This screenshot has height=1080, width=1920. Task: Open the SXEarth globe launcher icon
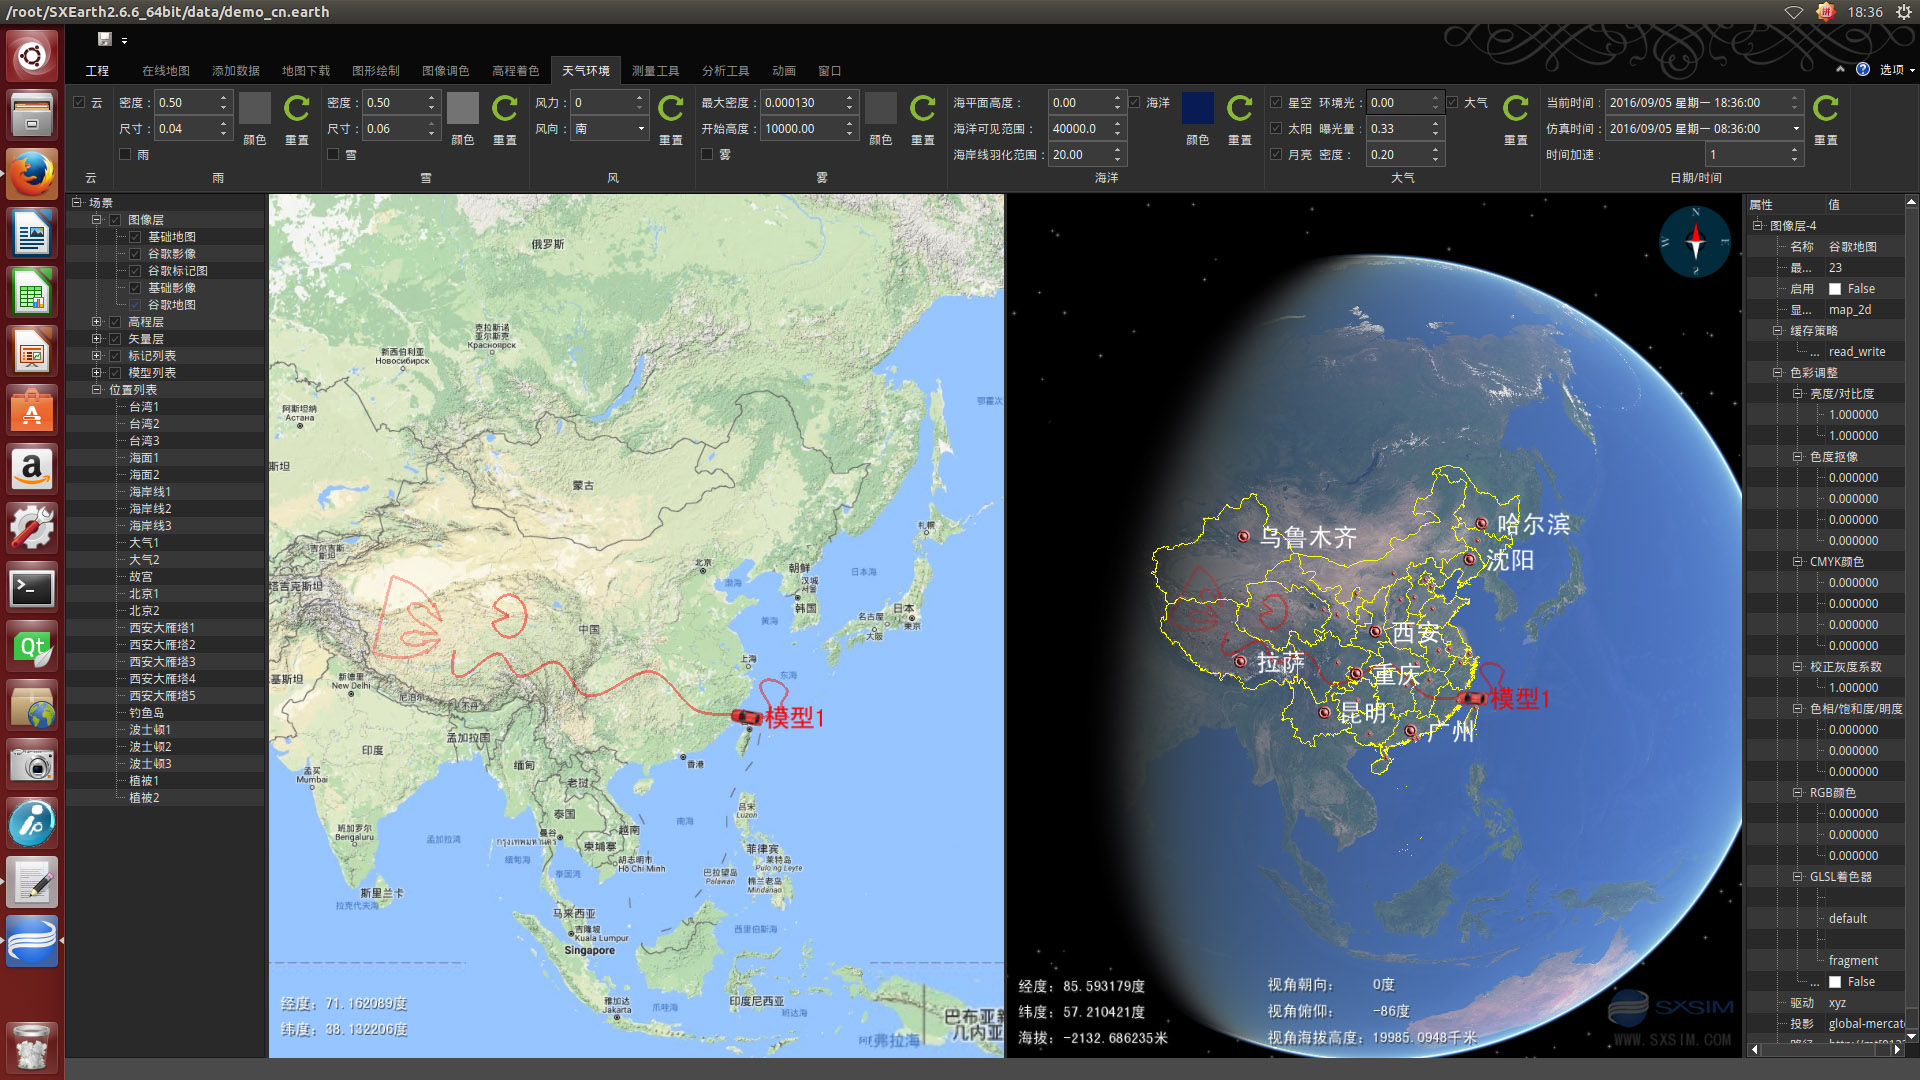click(32, 943)
